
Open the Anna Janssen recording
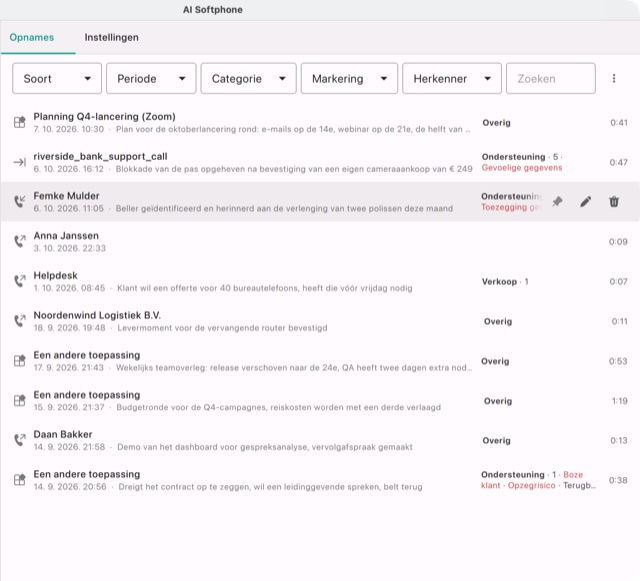coord(320,241)
